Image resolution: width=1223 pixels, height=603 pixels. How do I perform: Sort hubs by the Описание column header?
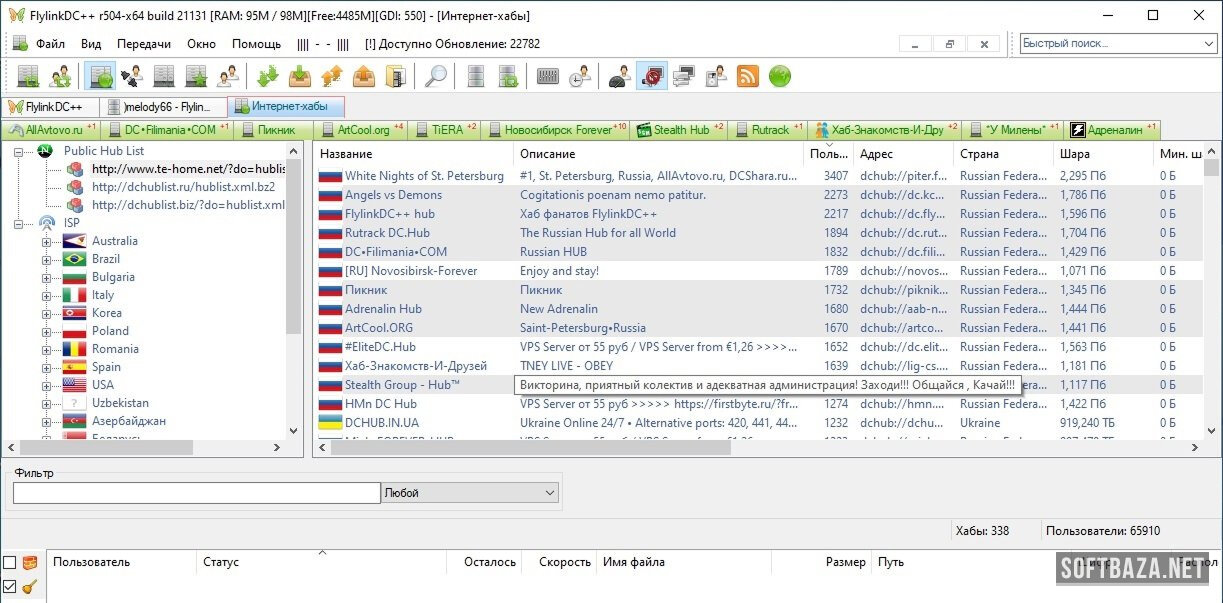[659, 154]
